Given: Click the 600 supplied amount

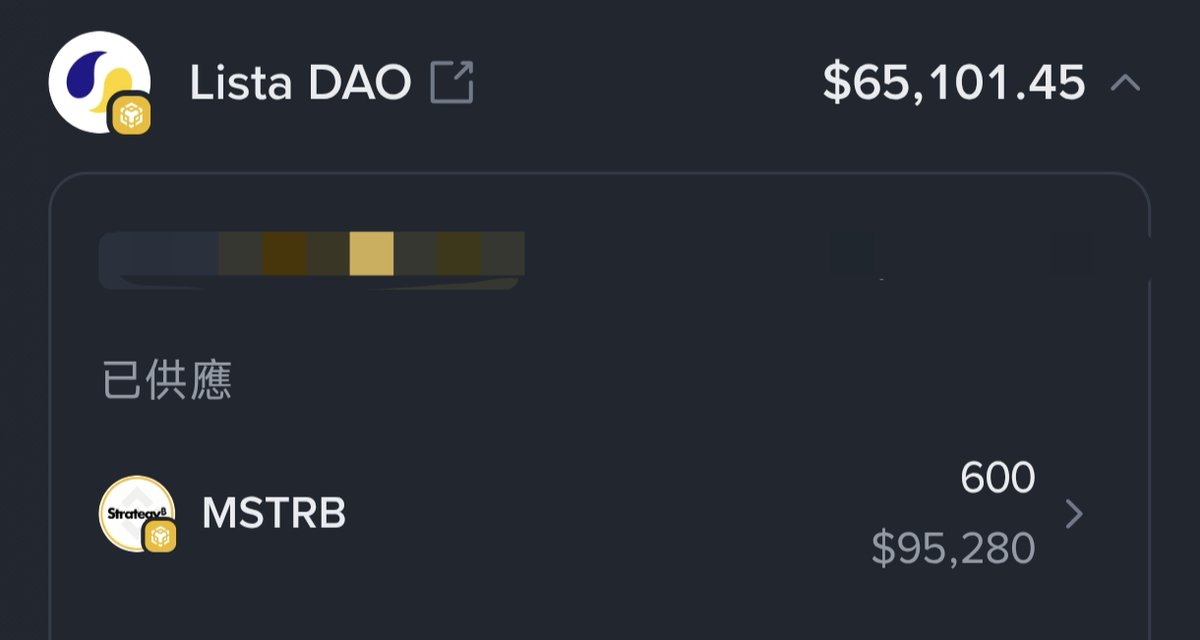Looking at the screenshot, I should pos(997,478).
